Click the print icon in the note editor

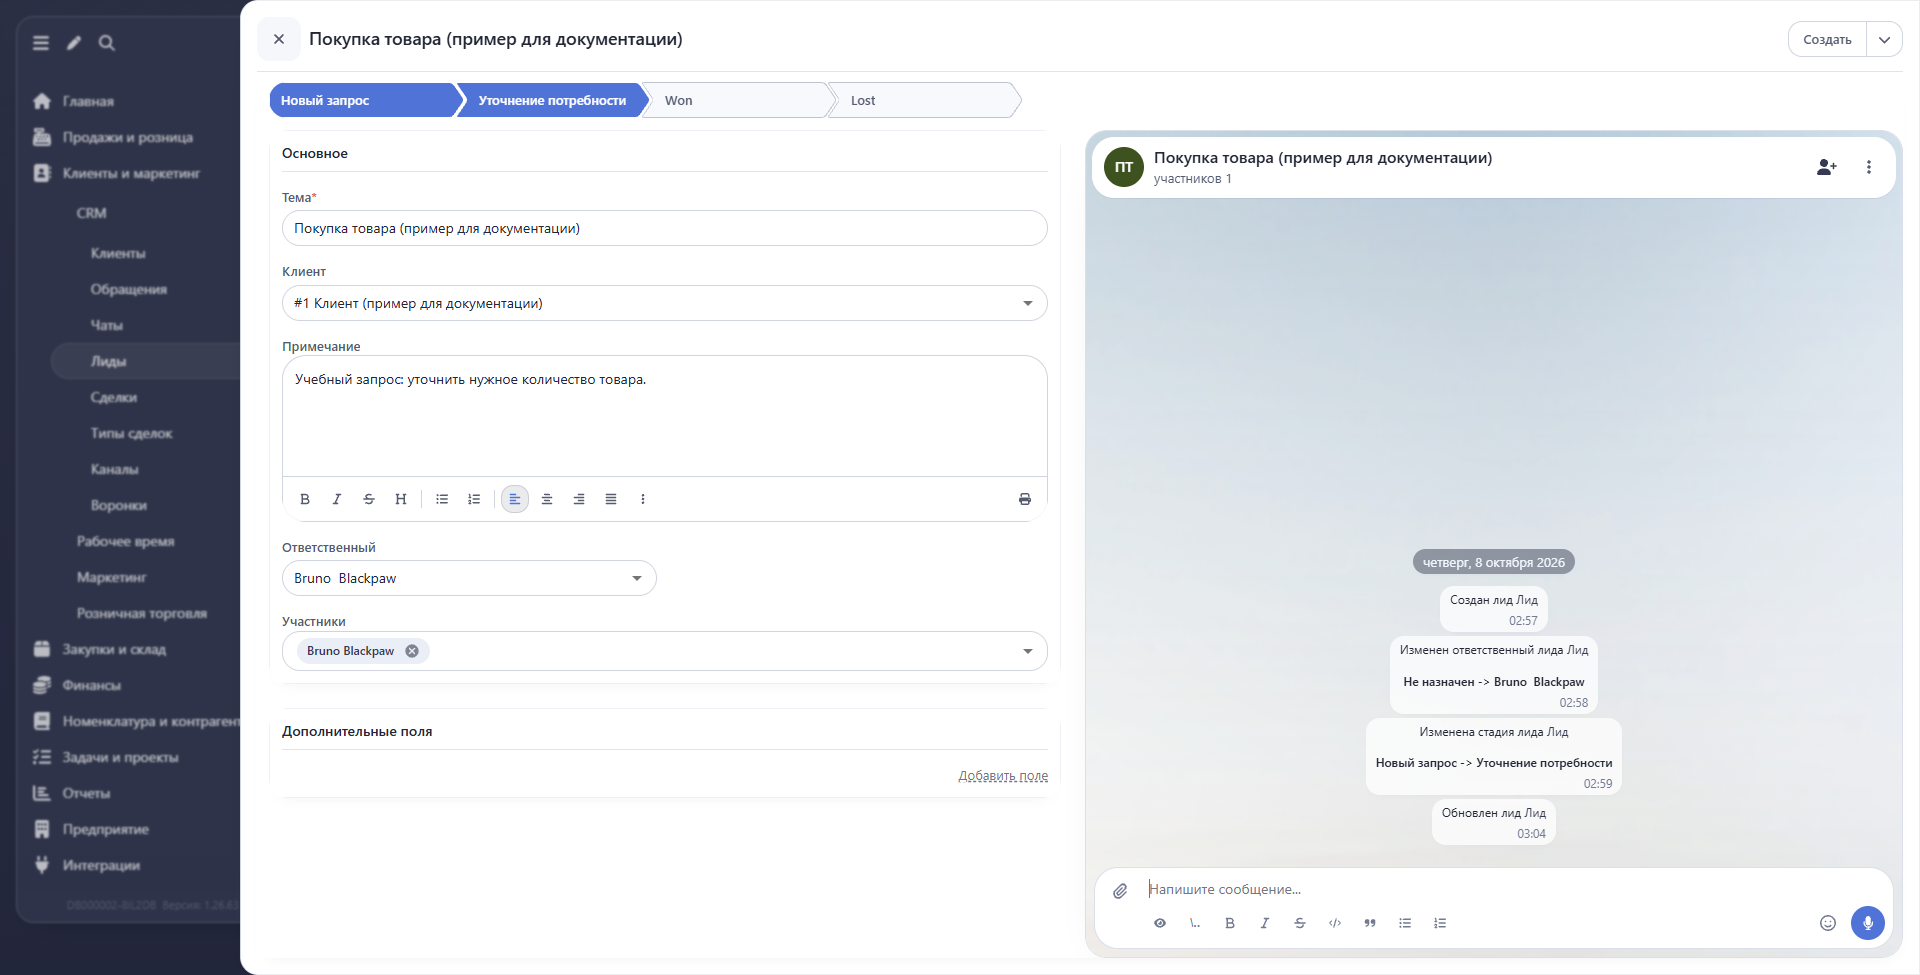(x=1025, y=499)
